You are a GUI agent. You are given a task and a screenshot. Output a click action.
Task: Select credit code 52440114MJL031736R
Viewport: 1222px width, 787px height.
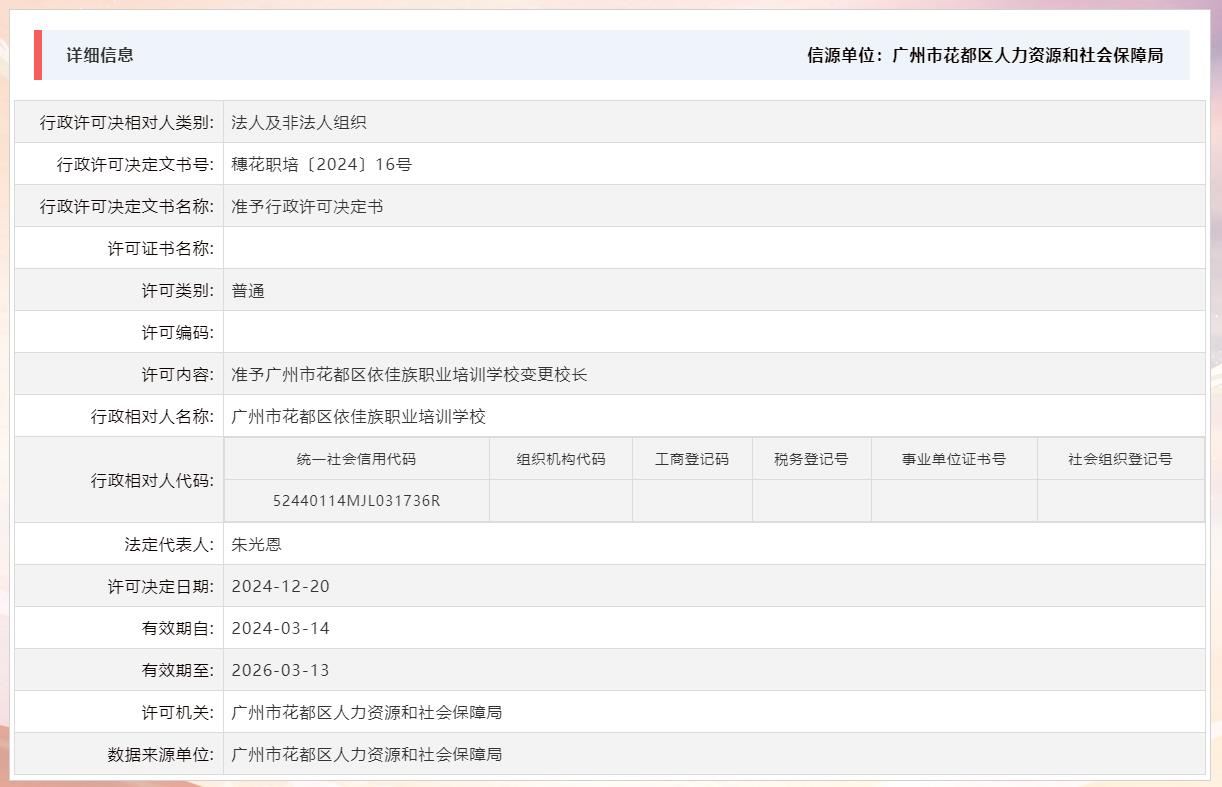pyautogui.click(x=359, y=500)
